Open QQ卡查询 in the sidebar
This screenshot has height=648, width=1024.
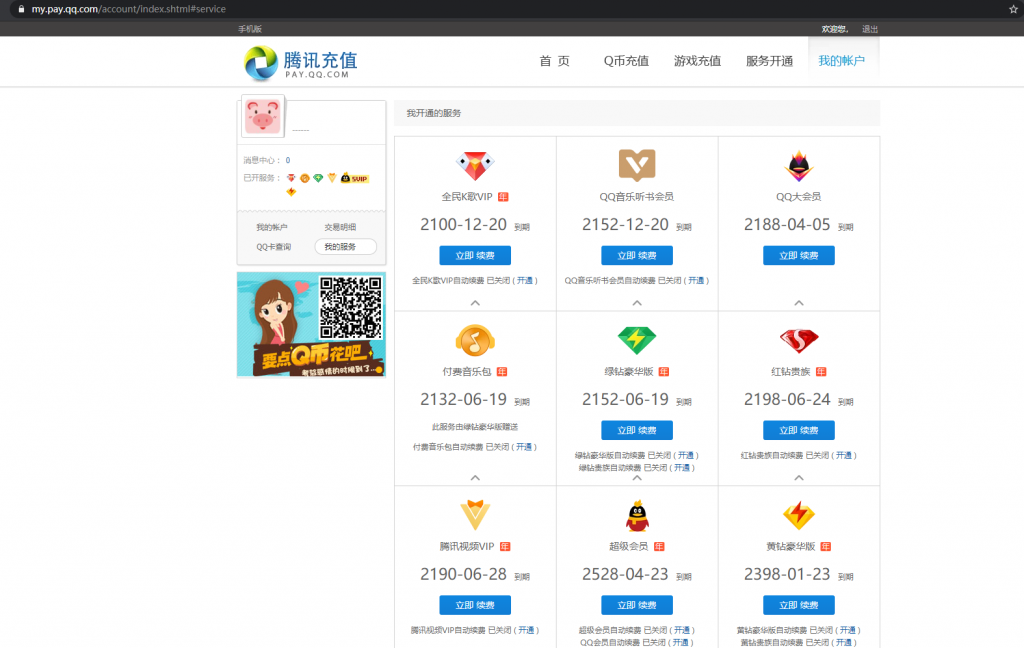274,247
